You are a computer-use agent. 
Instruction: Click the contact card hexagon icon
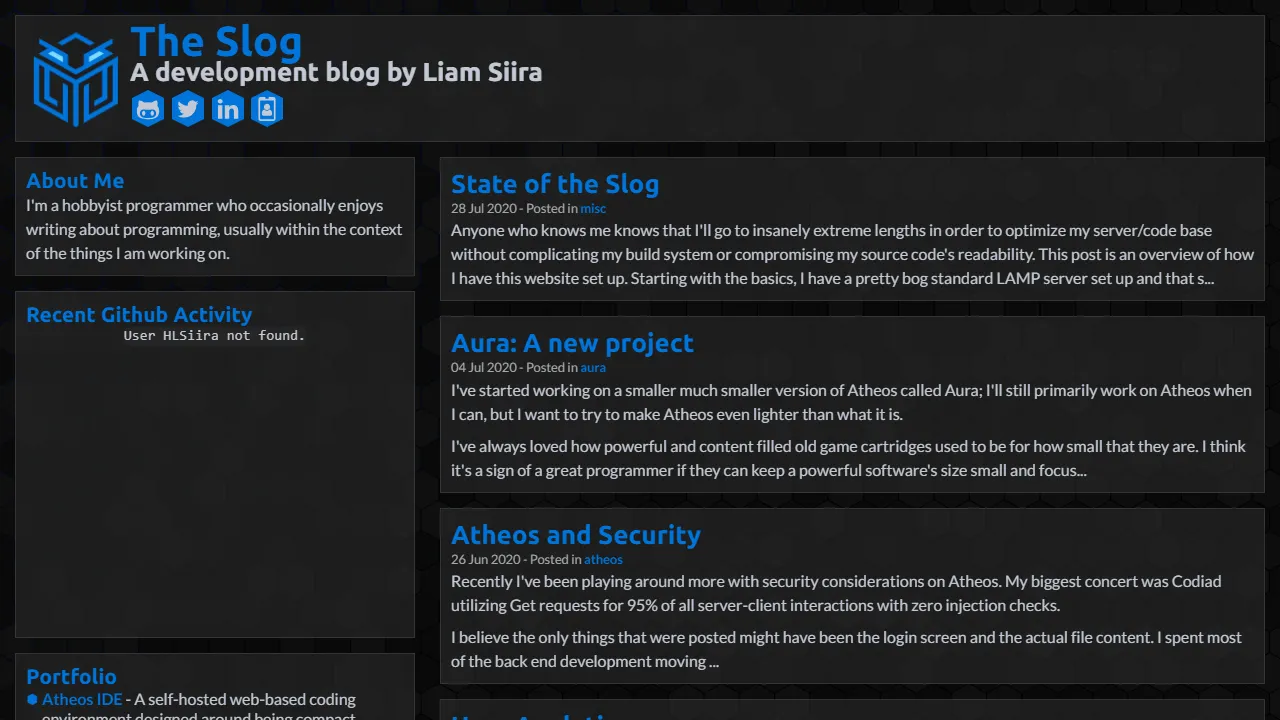coord(267,108)
